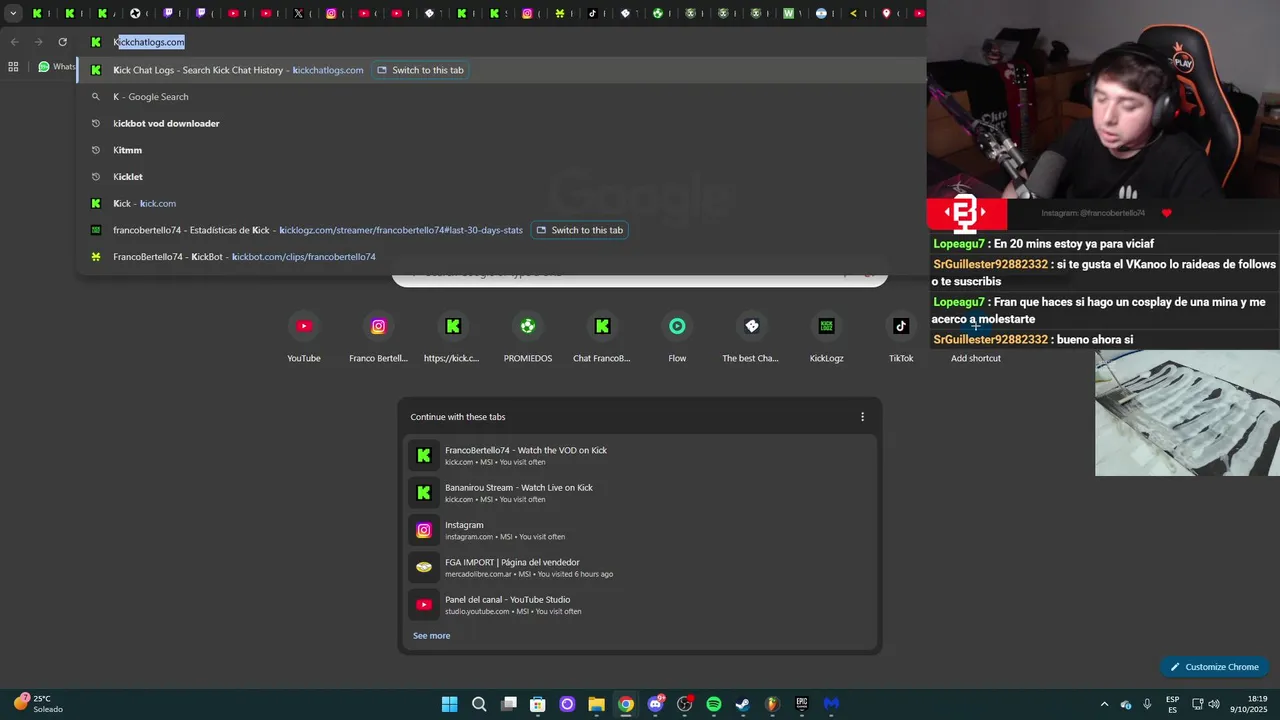Image resolution: width=1280 pixels, height=720 pixels.
Task: Select the 'Kitmm' history suggestion
Action: point(500,150)
